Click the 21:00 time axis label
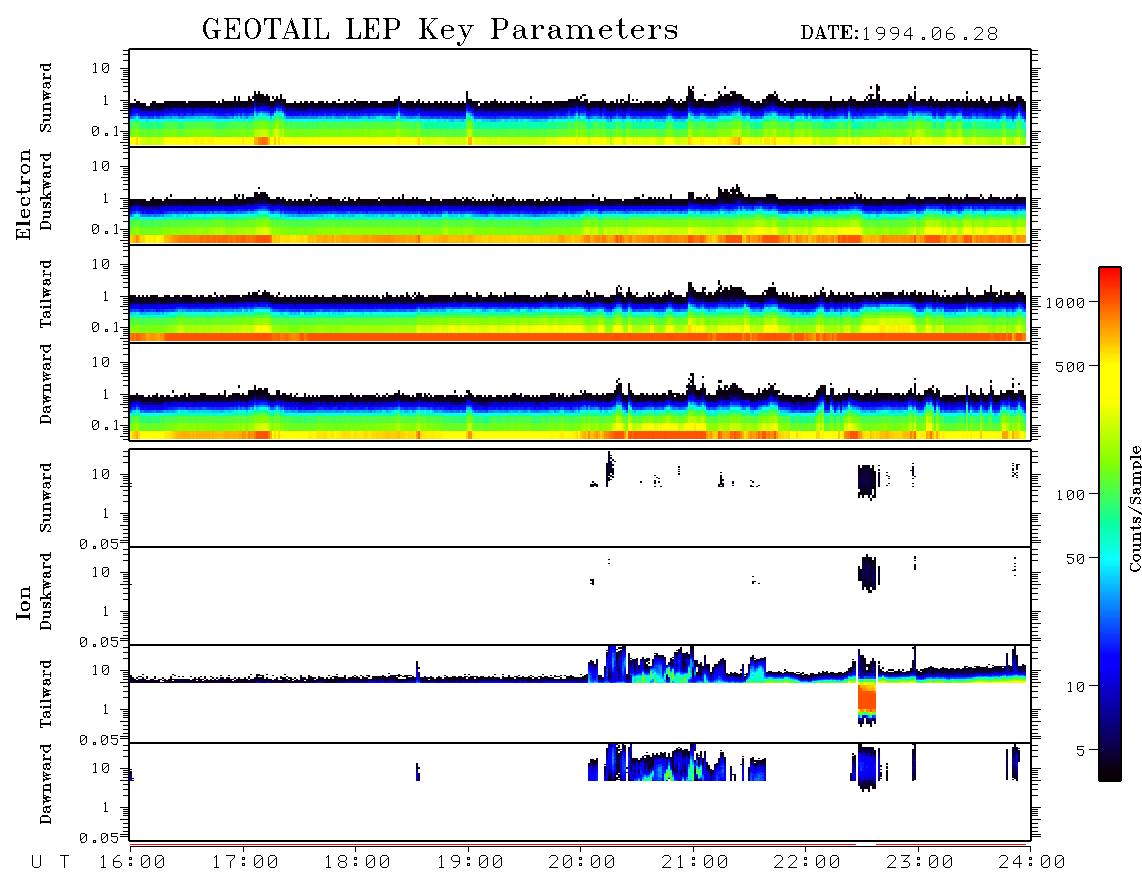This screenshot has height=880, width=1142. 694,862
